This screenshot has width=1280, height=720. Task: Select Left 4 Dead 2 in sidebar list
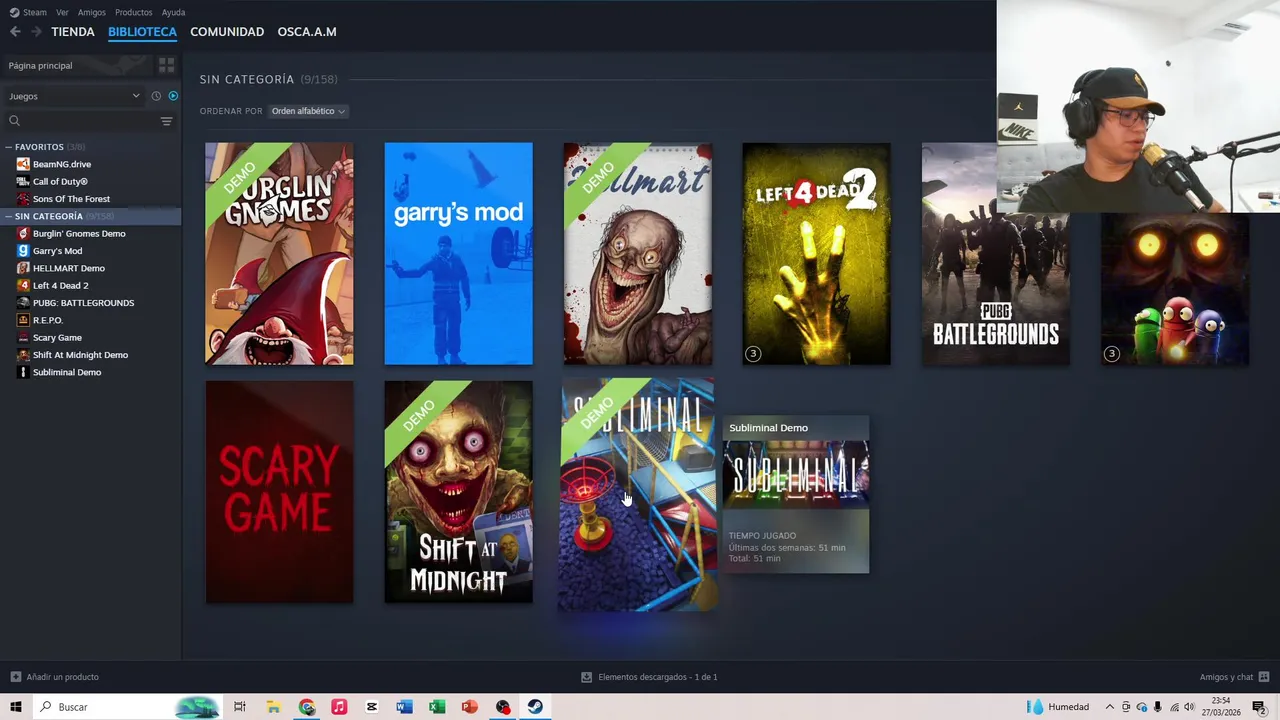60,285
